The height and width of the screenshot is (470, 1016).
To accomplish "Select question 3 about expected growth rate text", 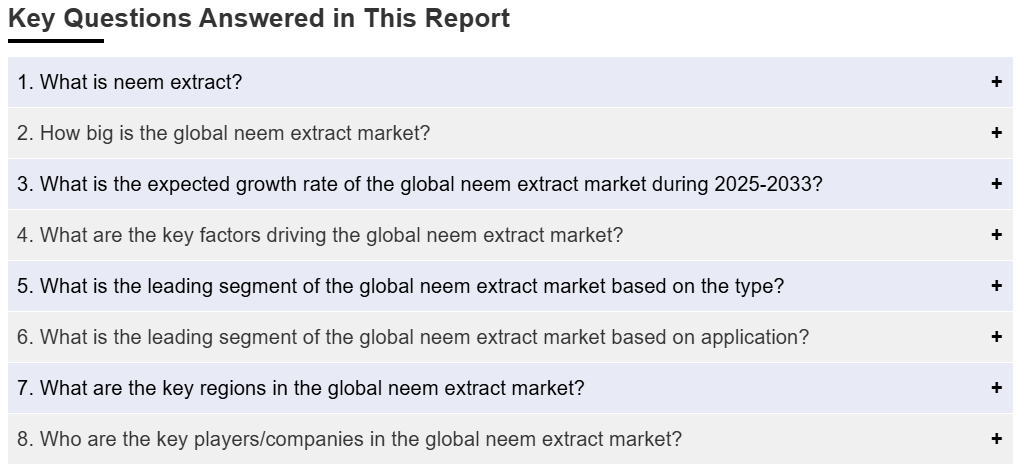I will tap(420, 184).
